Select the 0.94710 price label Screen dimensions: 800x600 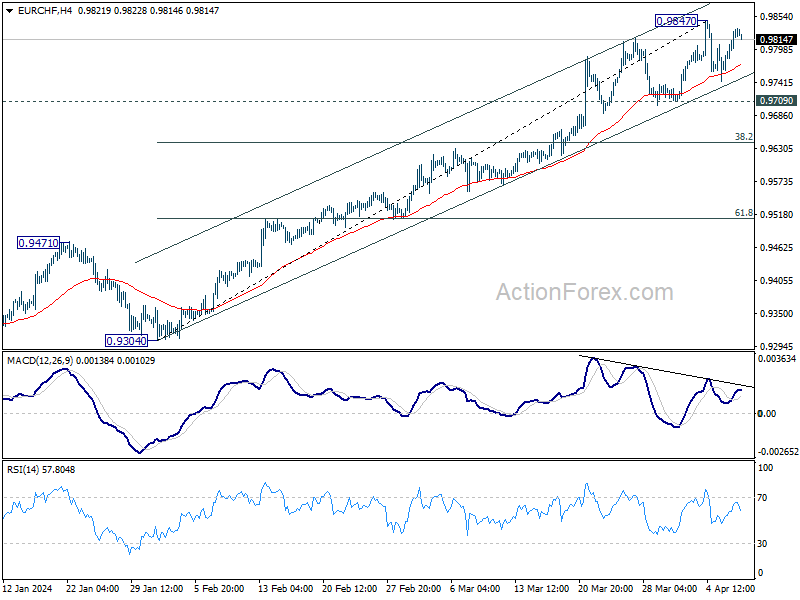pyautogui.click(x=38, y=243)
